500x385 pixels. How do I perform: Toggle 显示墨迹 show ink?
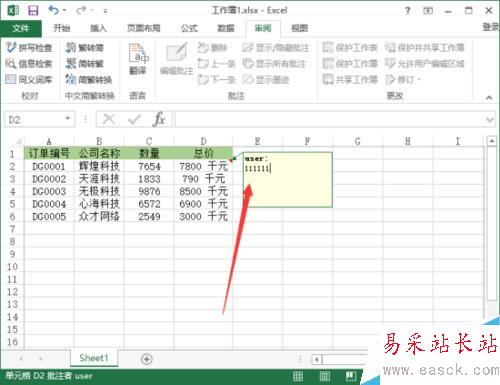point(266,79)
